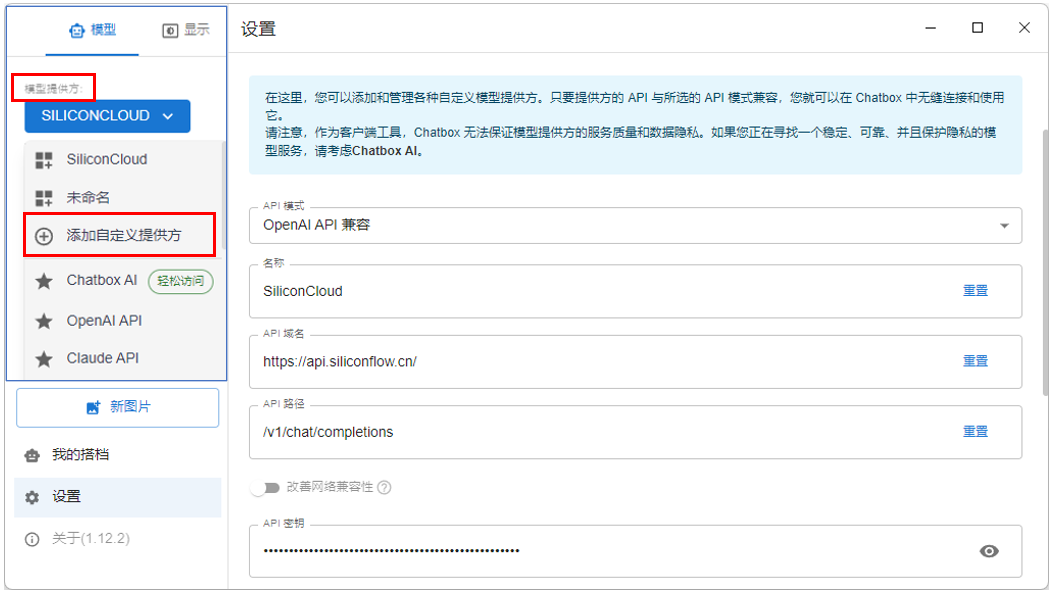This screenshot has width=1052, height=594.
Task: Open 设置 in the sidebar
Action: [x=117, y=497]
